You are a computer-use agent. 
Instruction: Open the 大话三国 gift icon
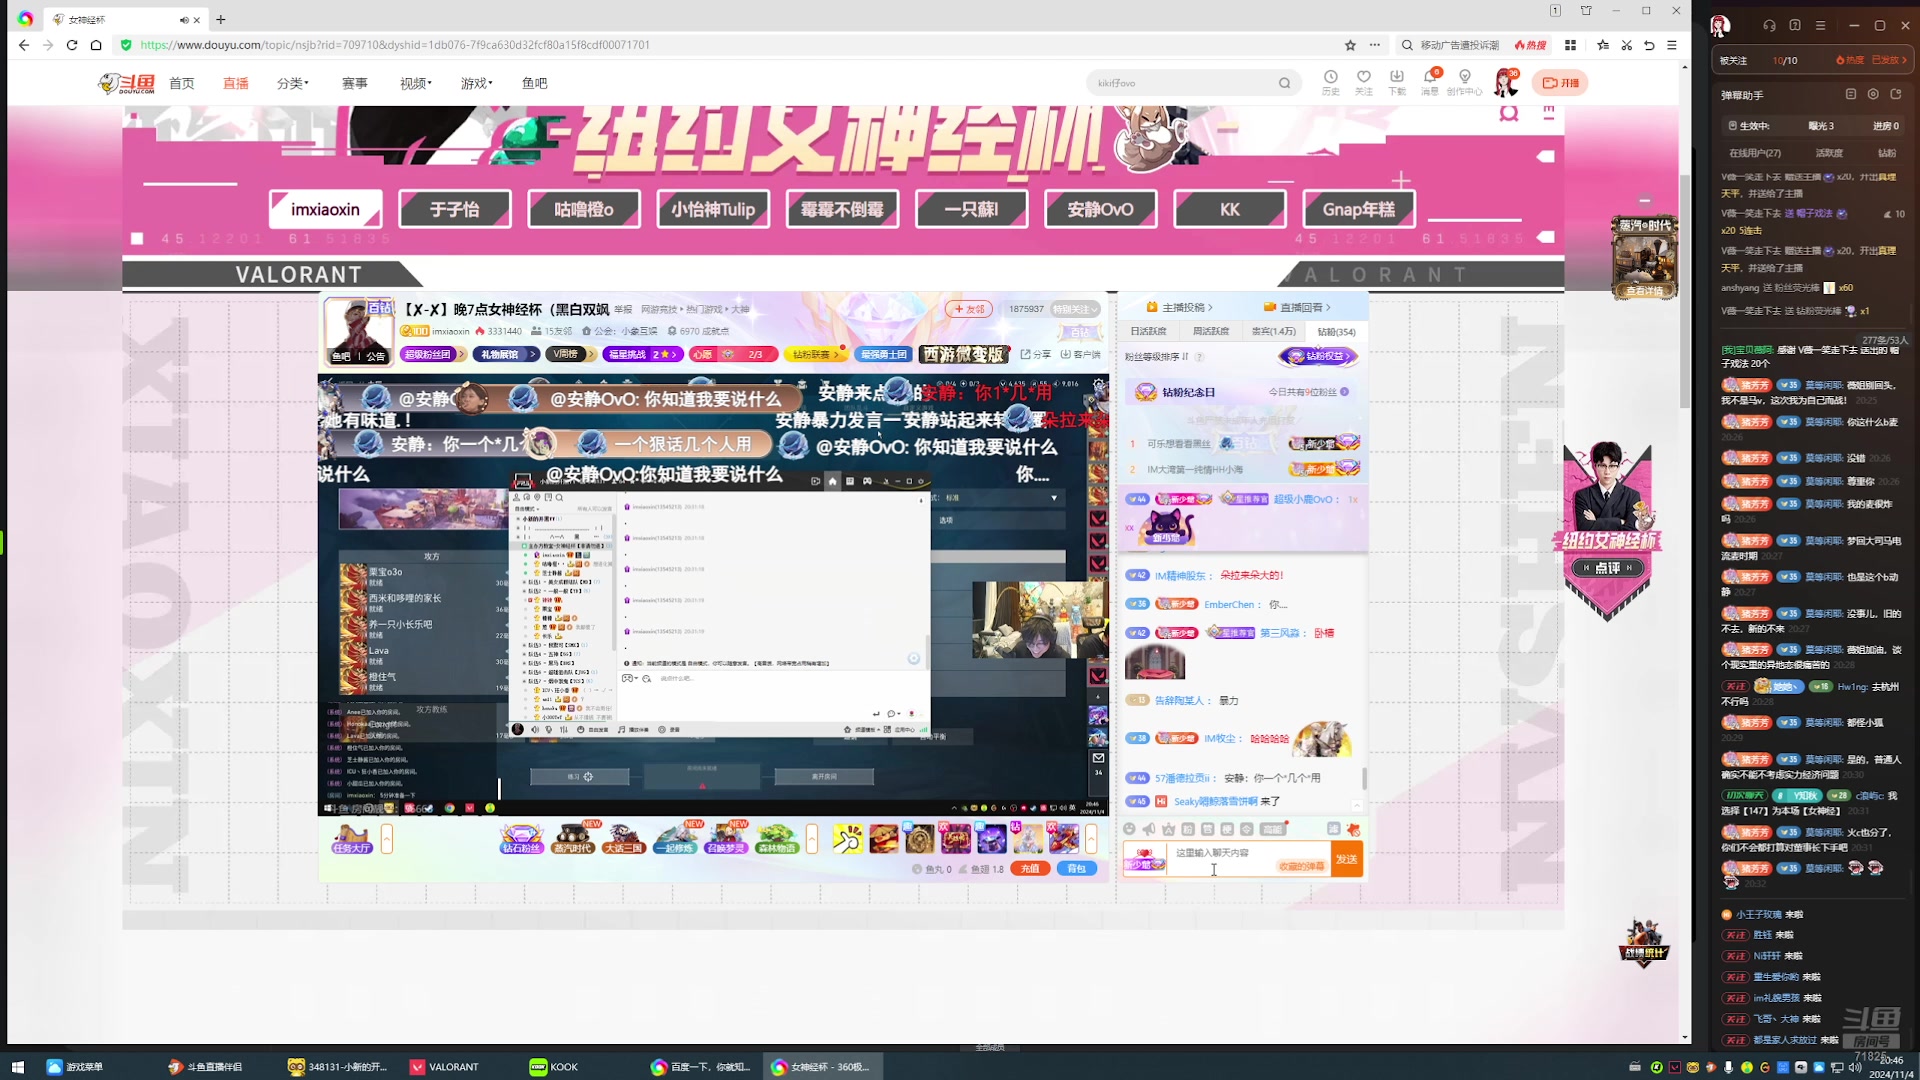pos(623,839)
